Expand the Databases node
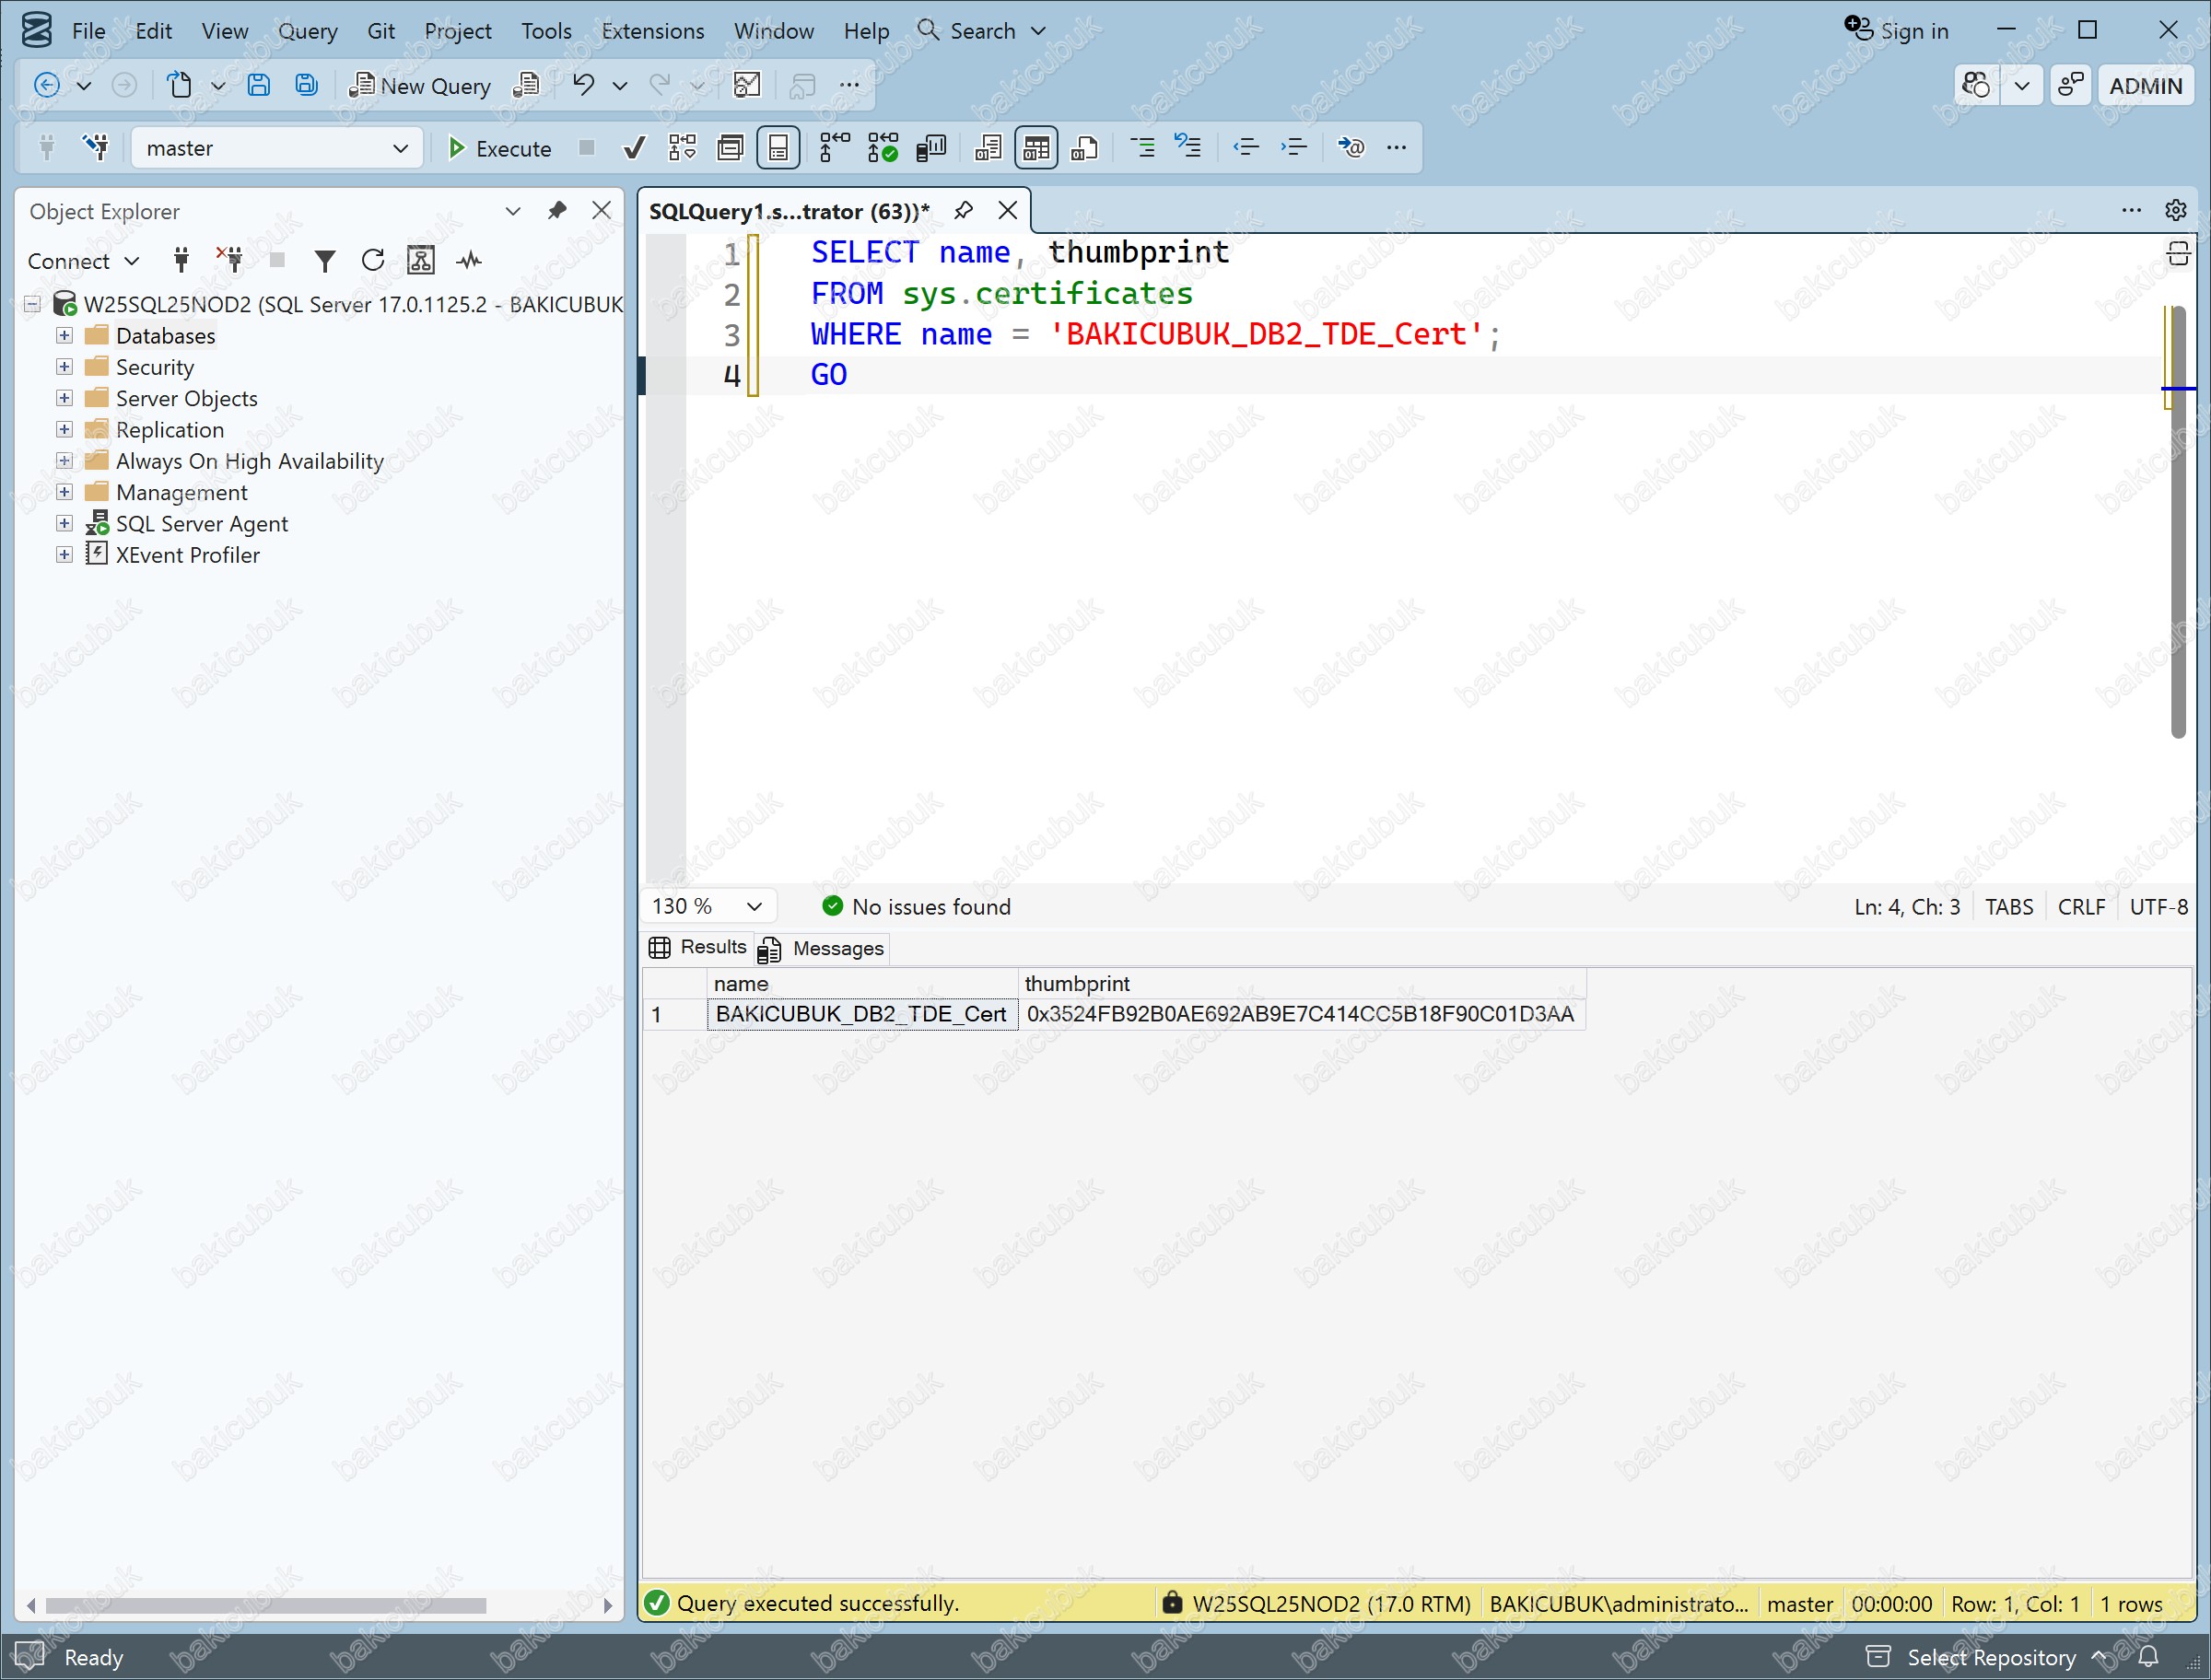 click(x=64, y=335)
